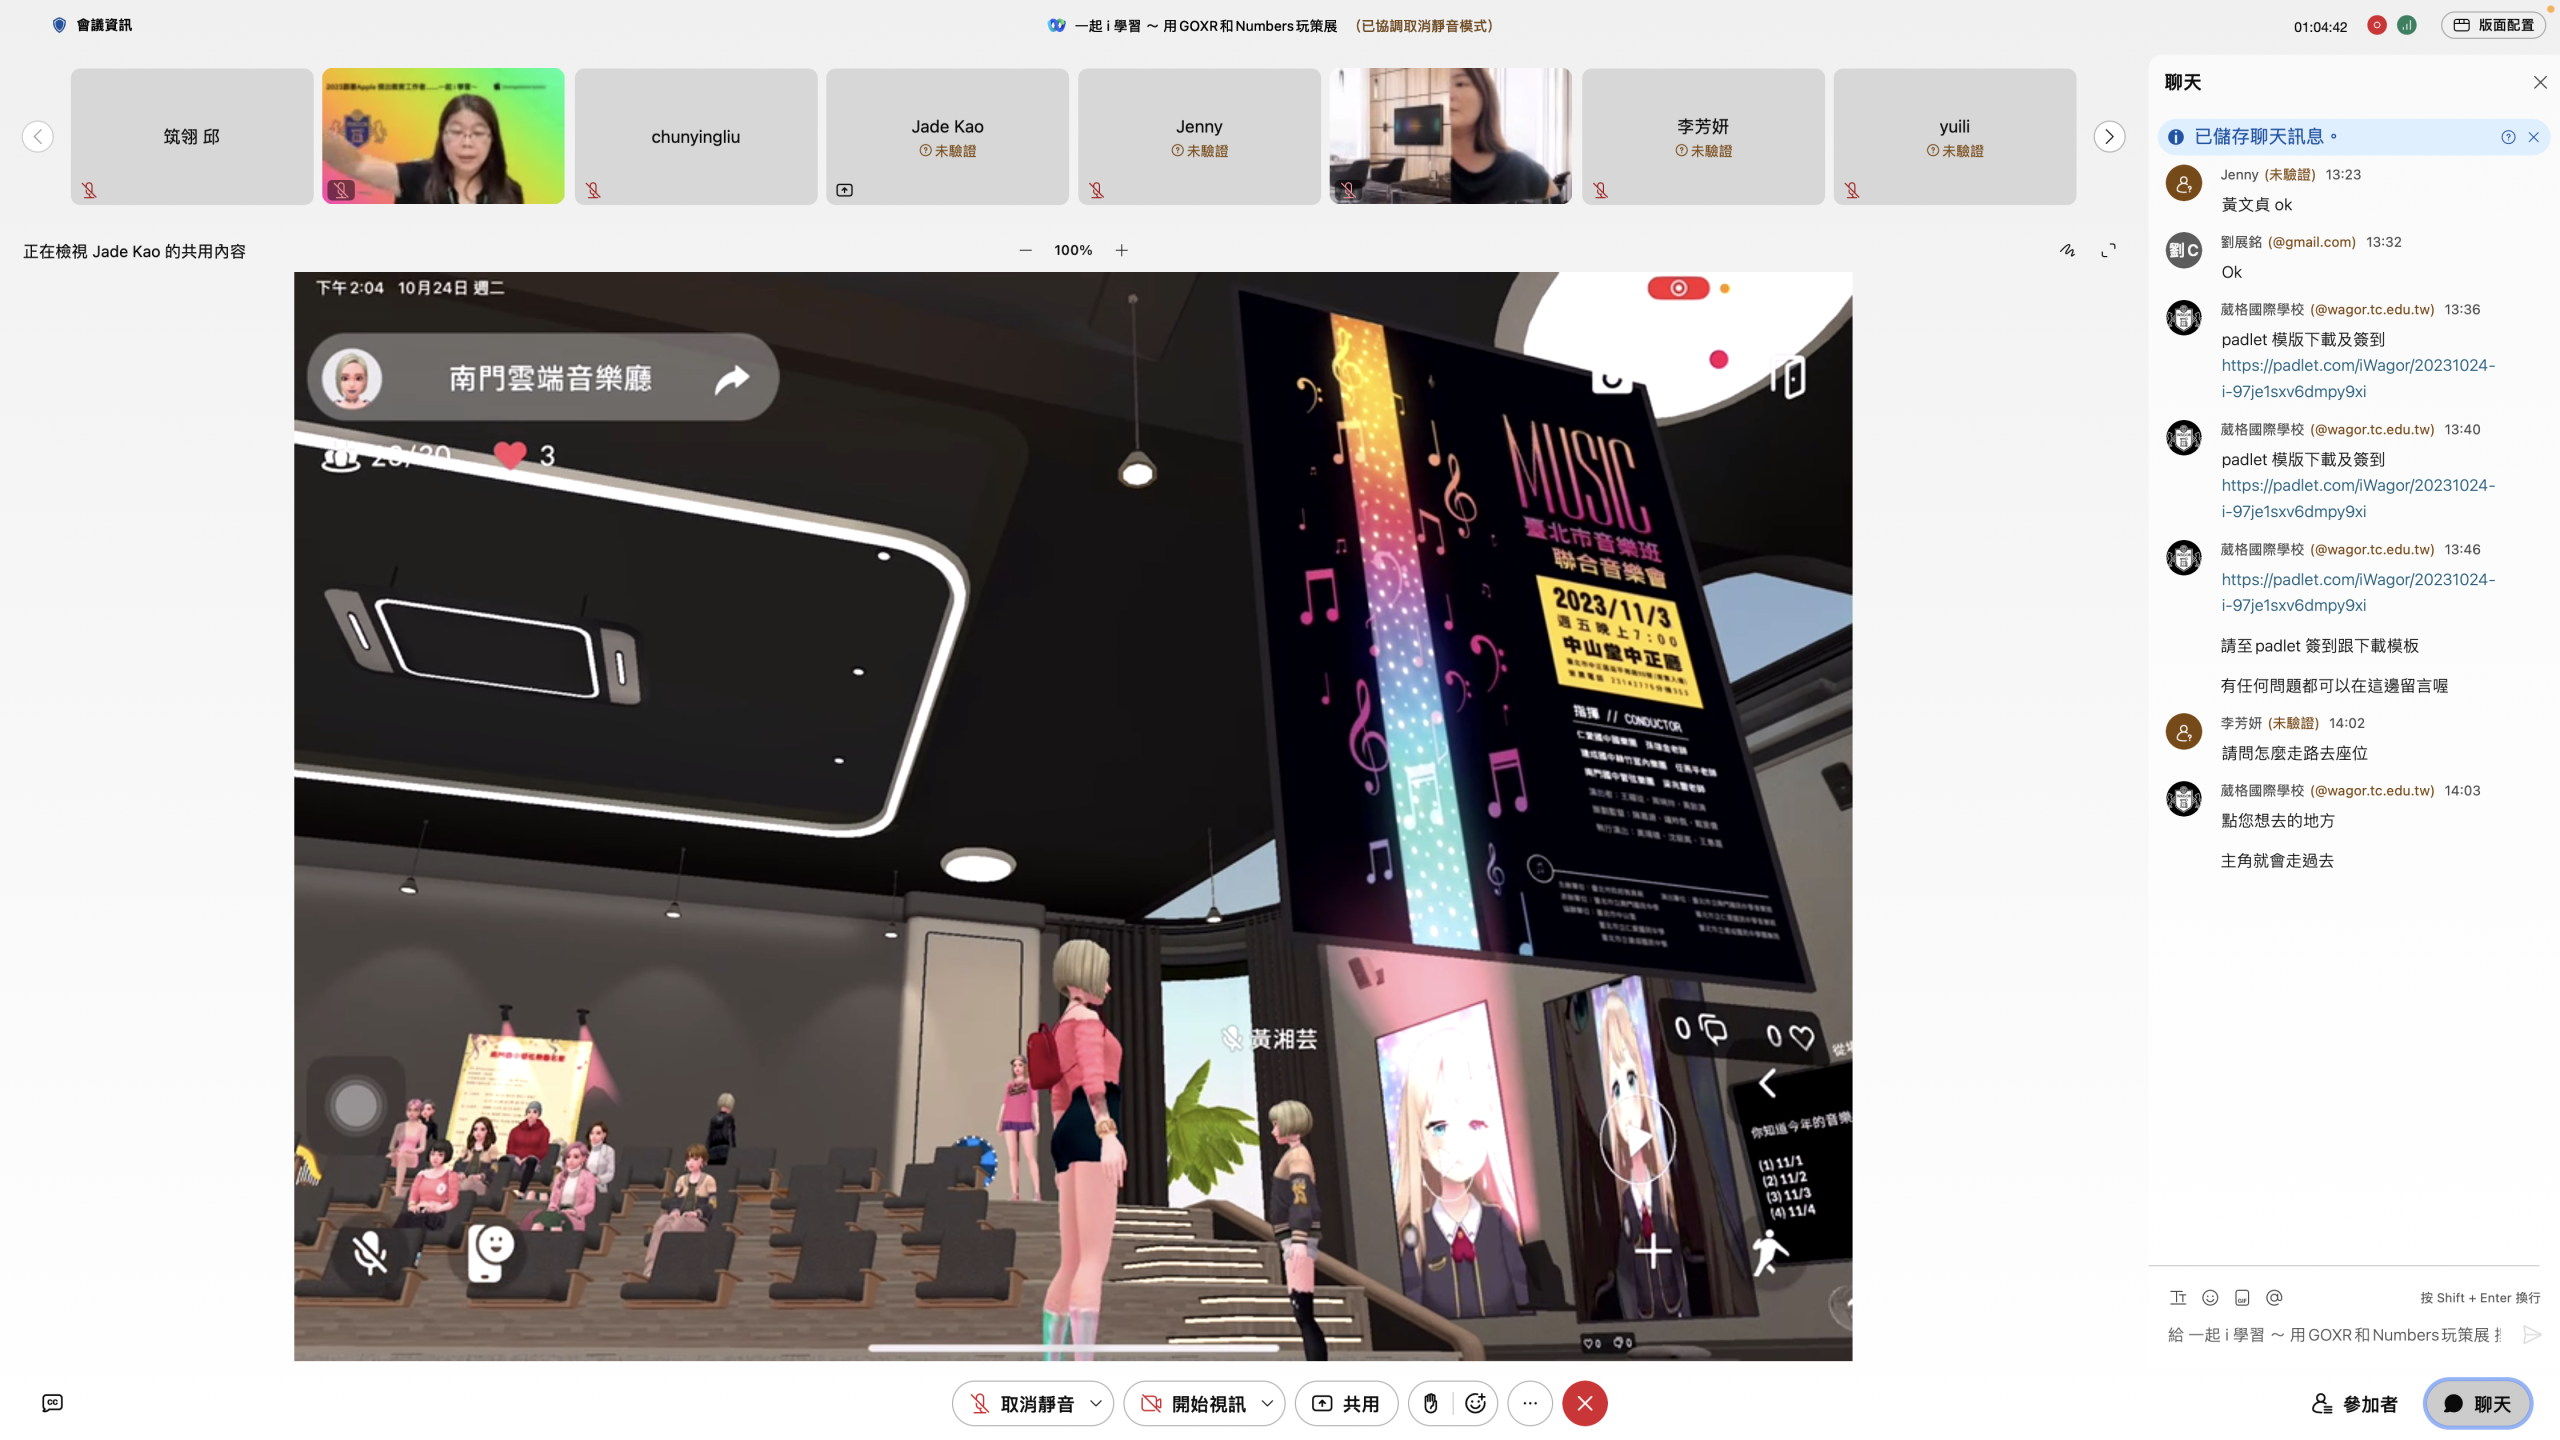The image size is (2560, 1440).
Task: Open the emoji reactions button
Action: click(x=1475, y=1404)
